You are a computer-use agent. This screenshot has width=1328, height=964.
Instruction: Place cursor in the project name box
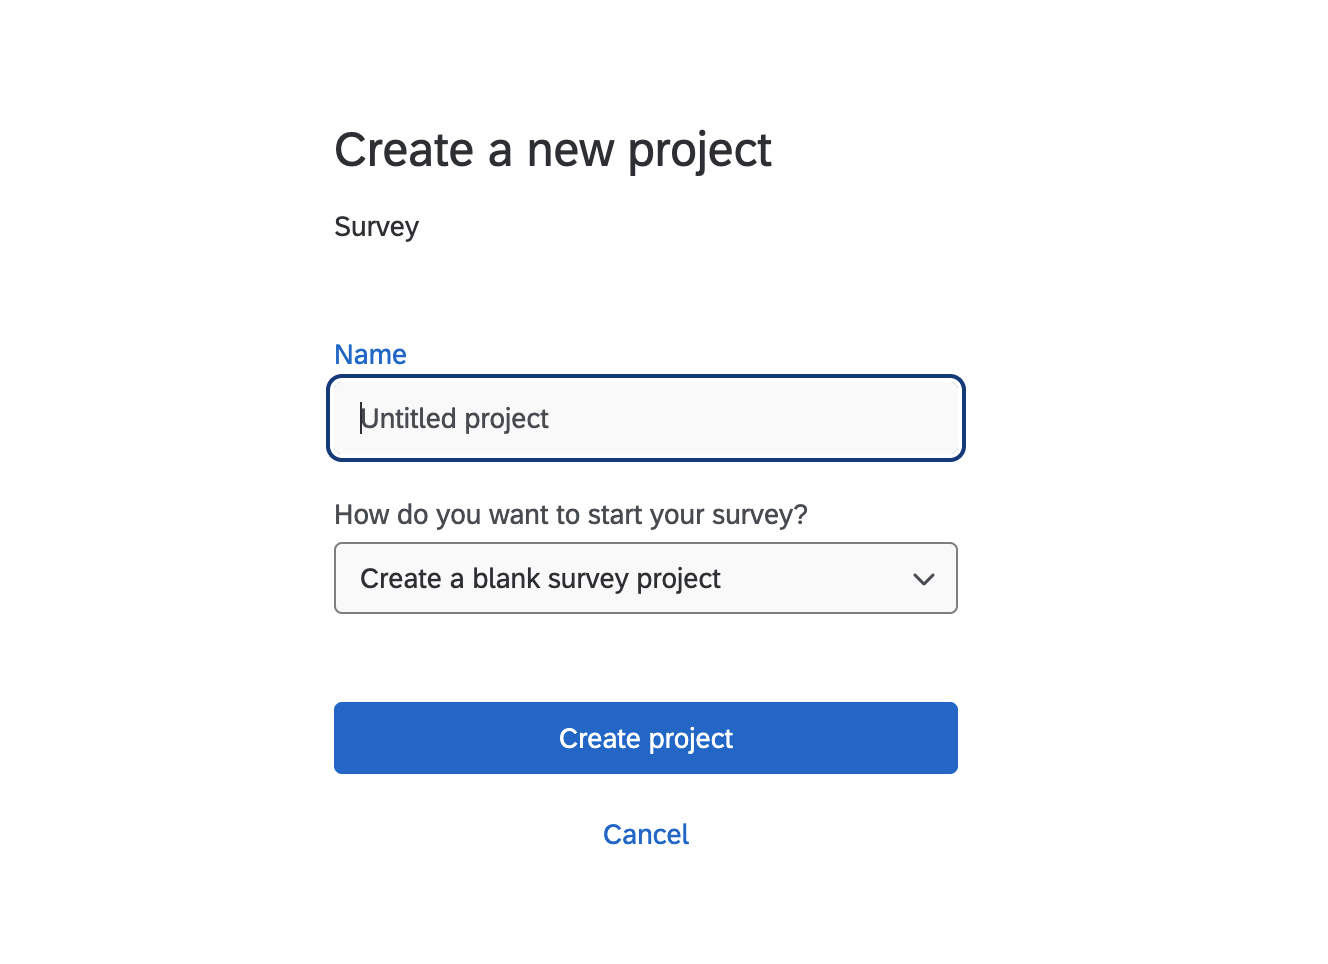tap(700, 418)
